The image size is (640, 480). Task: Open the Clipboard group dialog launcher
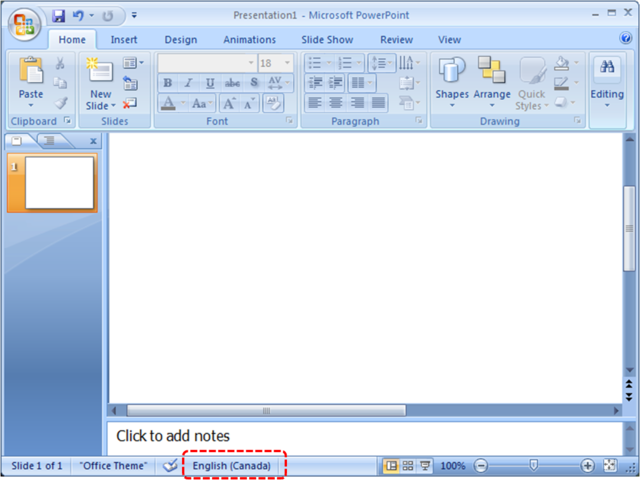67,120
